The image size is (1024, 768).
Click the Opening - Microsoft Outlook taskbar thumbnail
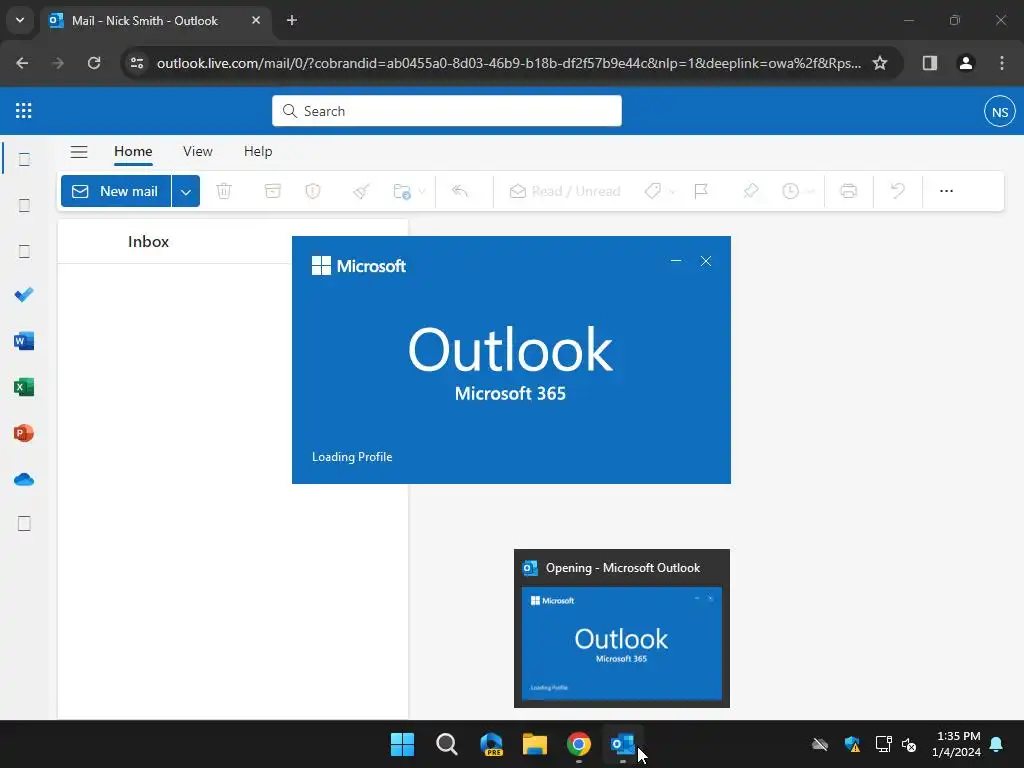click(x=622, y=628)
